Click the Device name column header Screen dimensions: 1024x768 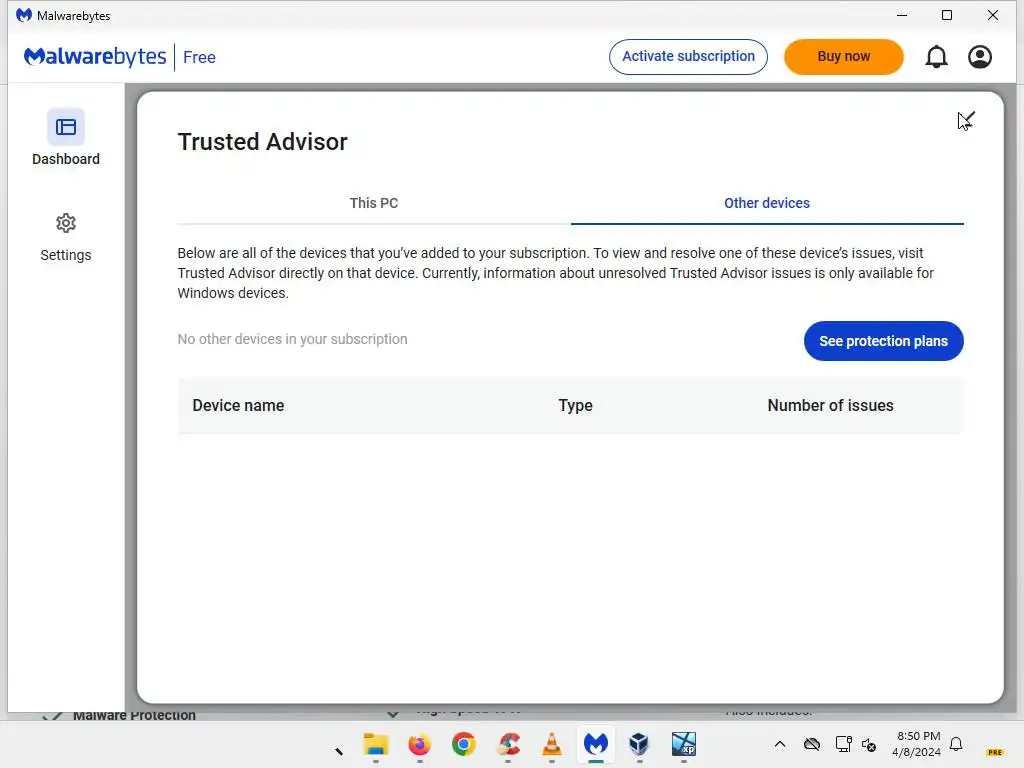point(238,406)
